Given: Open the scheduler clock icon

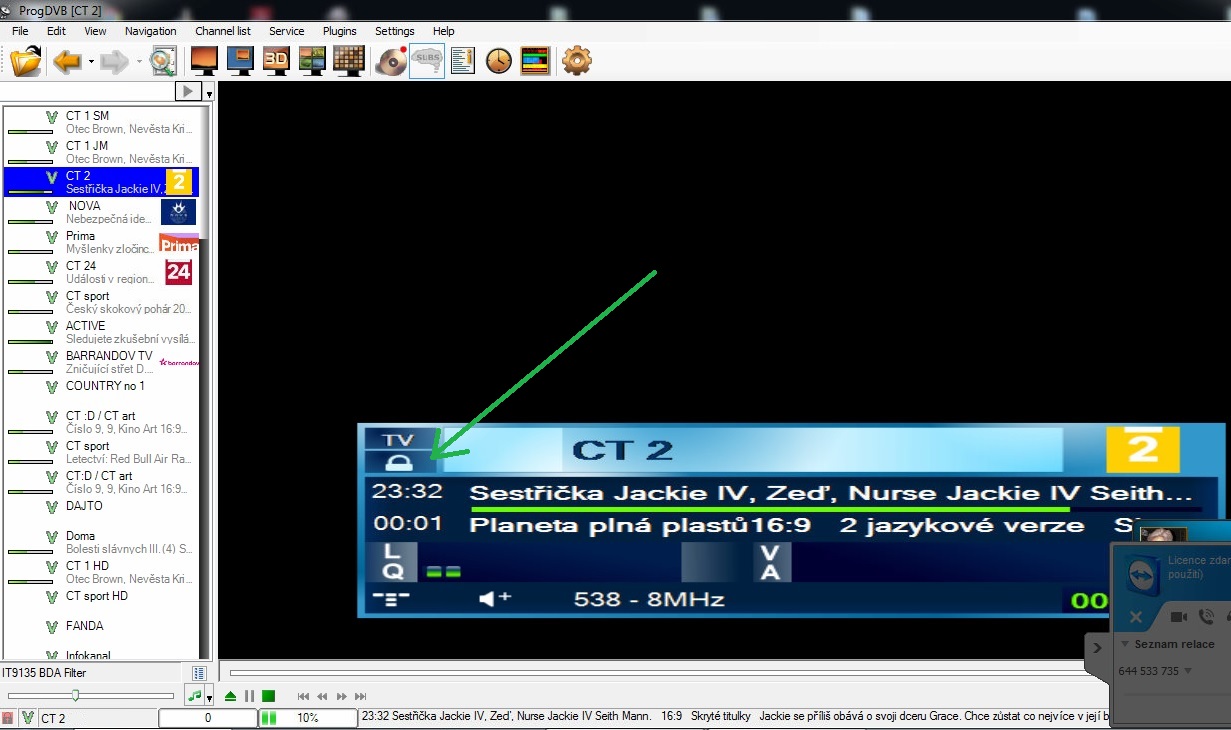Looking at the screenshot, I should point(498,61).
